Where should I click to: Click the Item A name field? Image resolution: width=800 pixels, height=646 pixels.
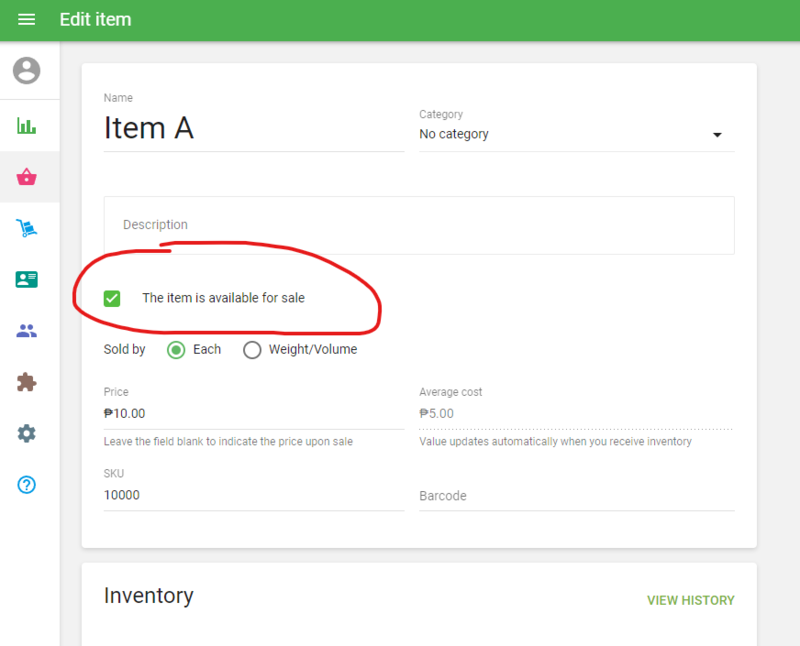pos(253,129)
